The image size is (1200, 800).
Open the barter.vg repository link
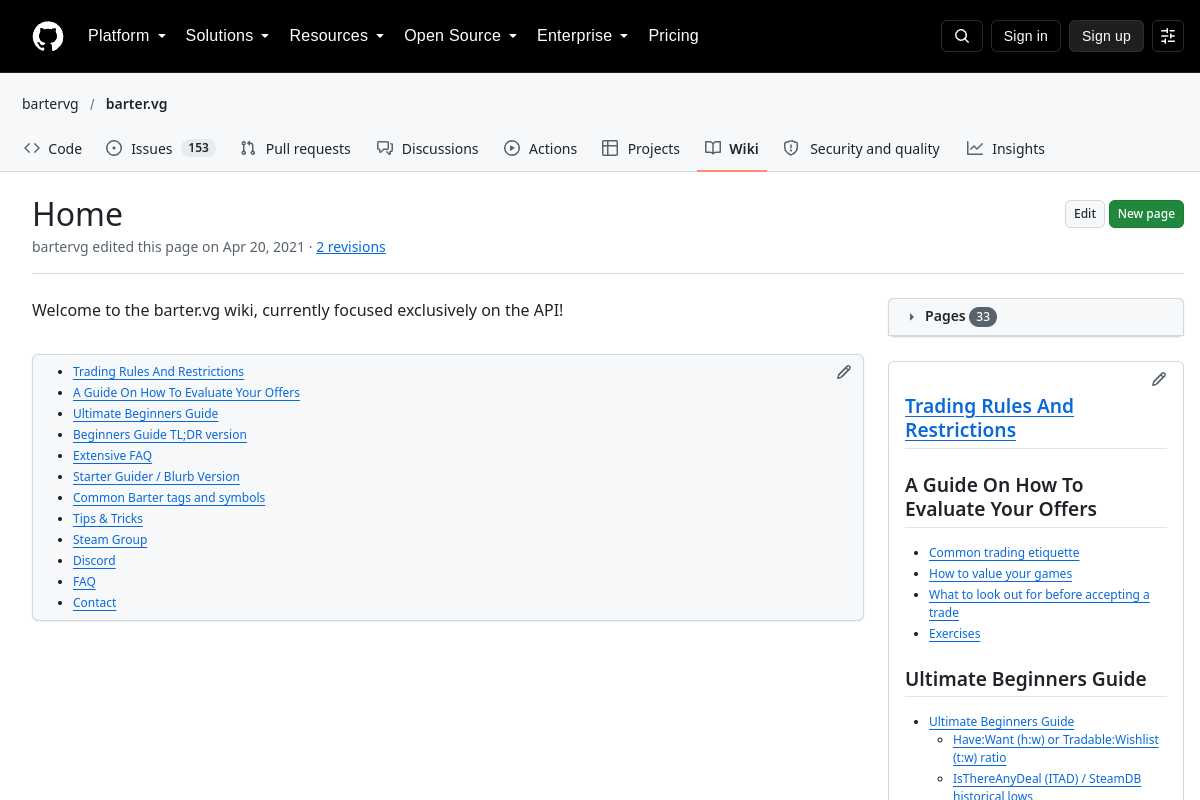[137, 104]
